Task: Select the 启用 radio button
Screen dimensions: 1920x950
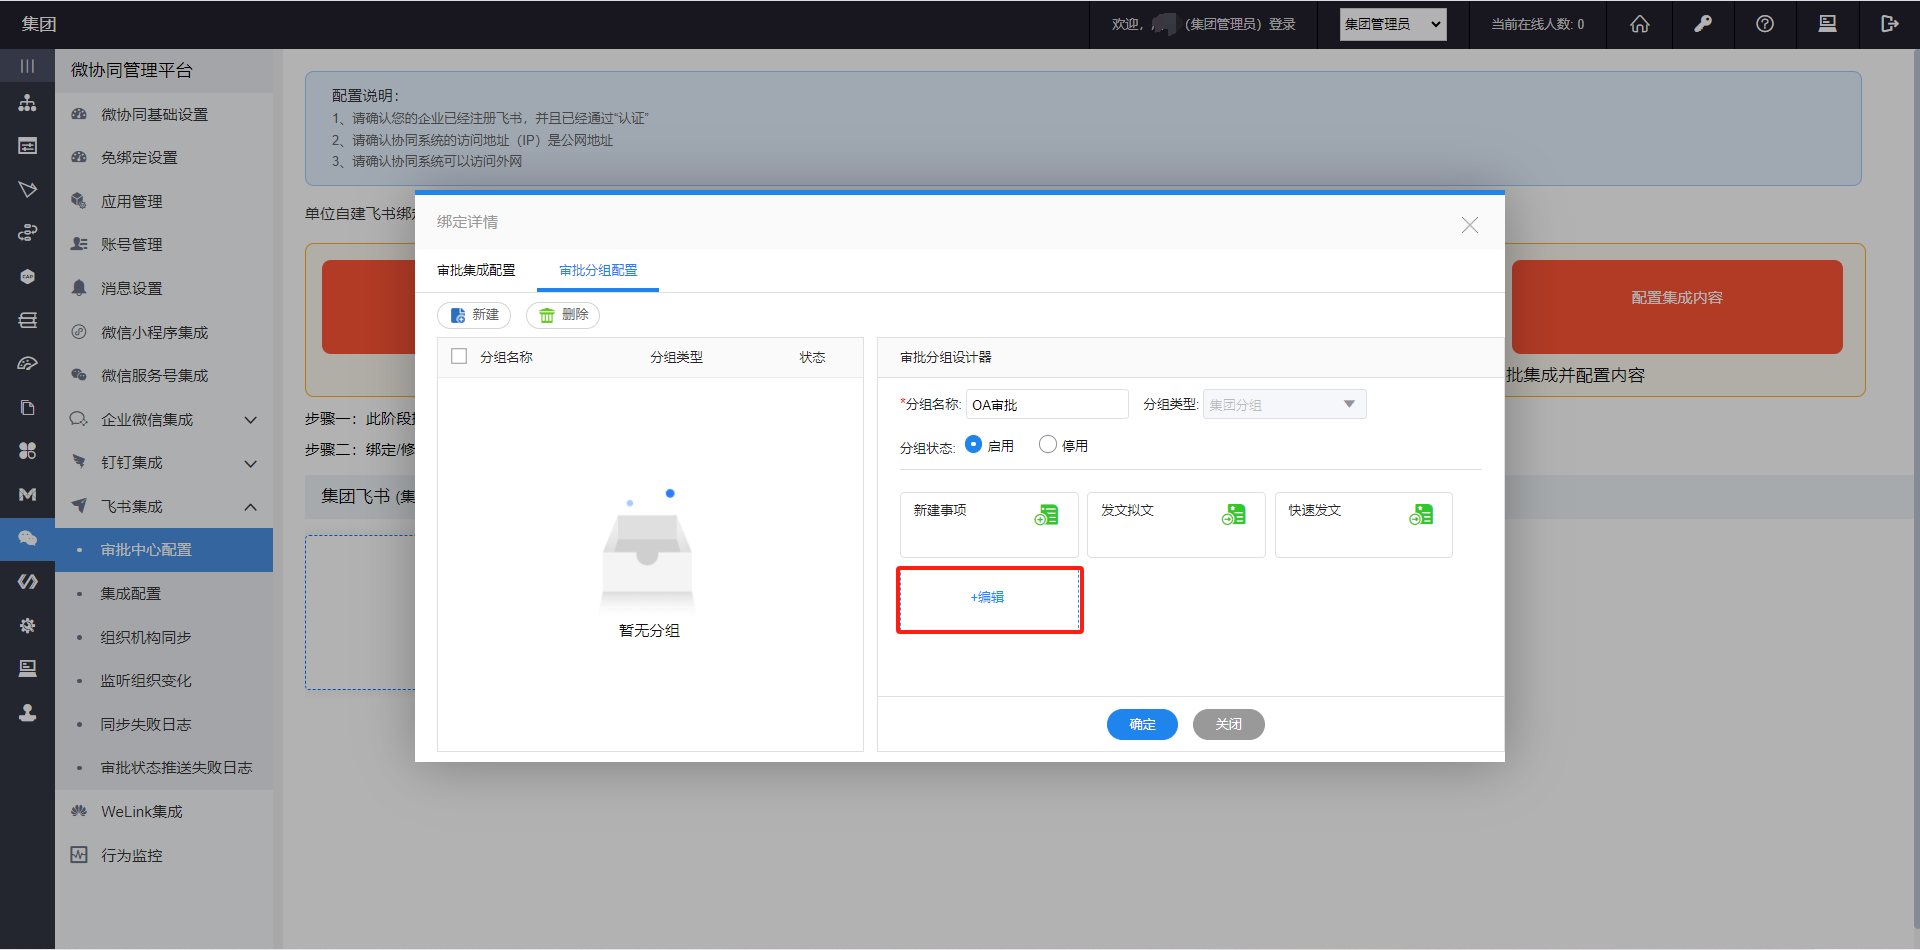Action: (x=973, y=444)
